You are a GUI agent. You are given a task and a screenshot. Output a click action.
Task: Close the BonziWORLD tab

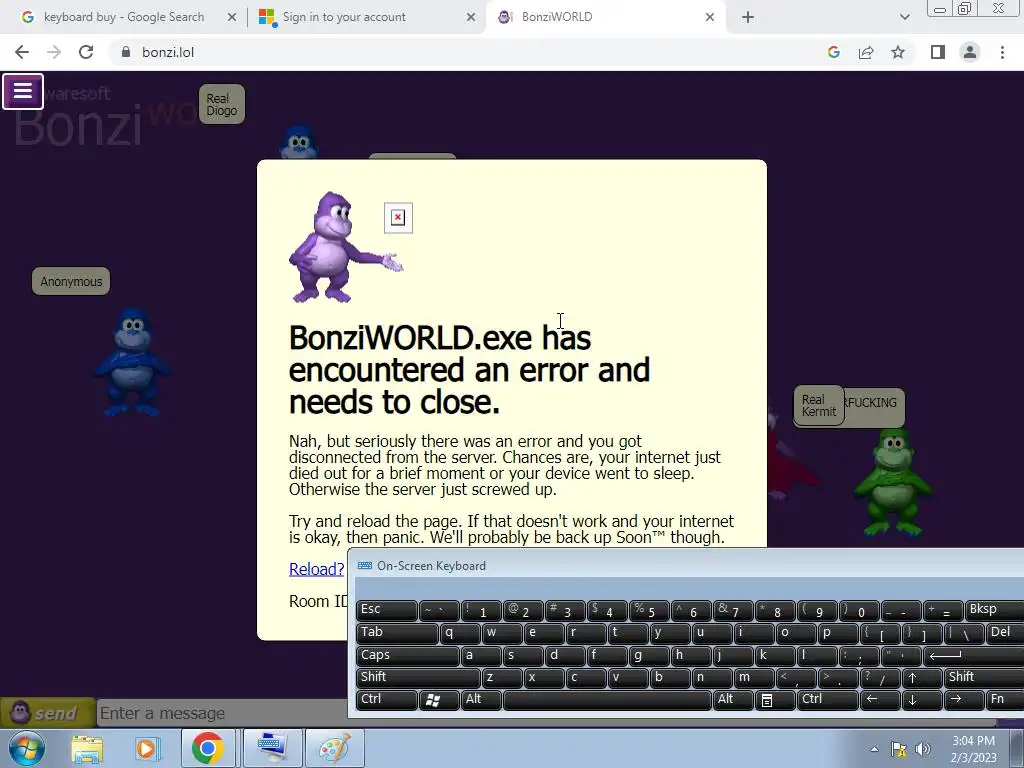[710, 17]
